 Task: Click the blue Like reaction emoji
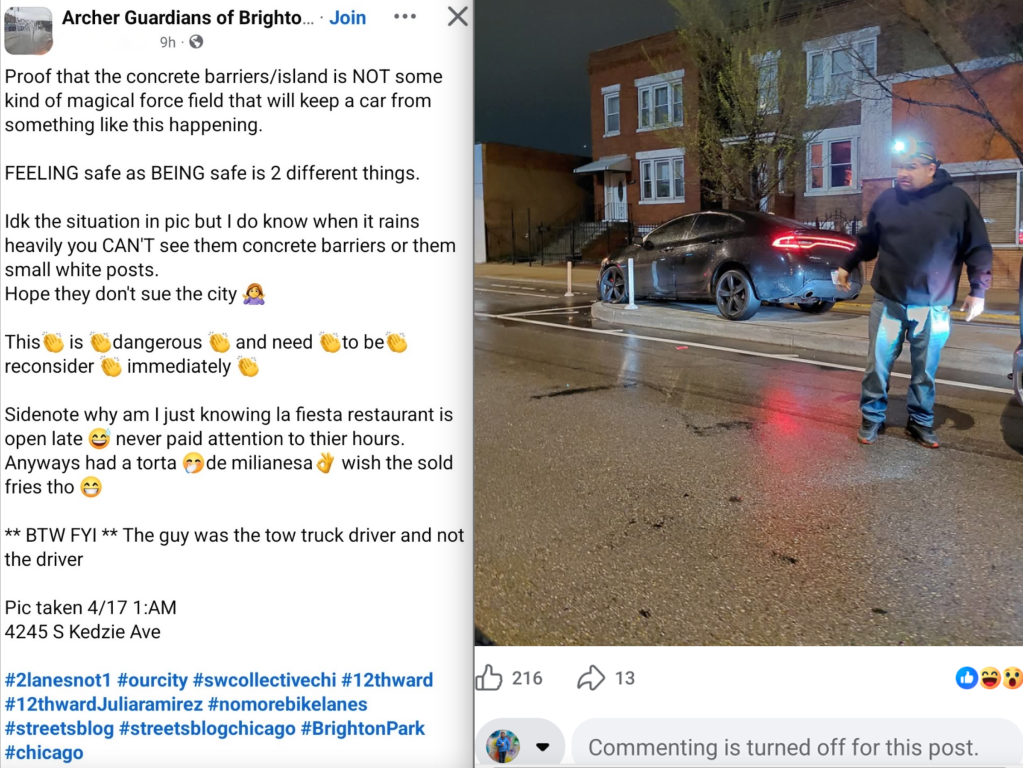click(x=966, y=678)
